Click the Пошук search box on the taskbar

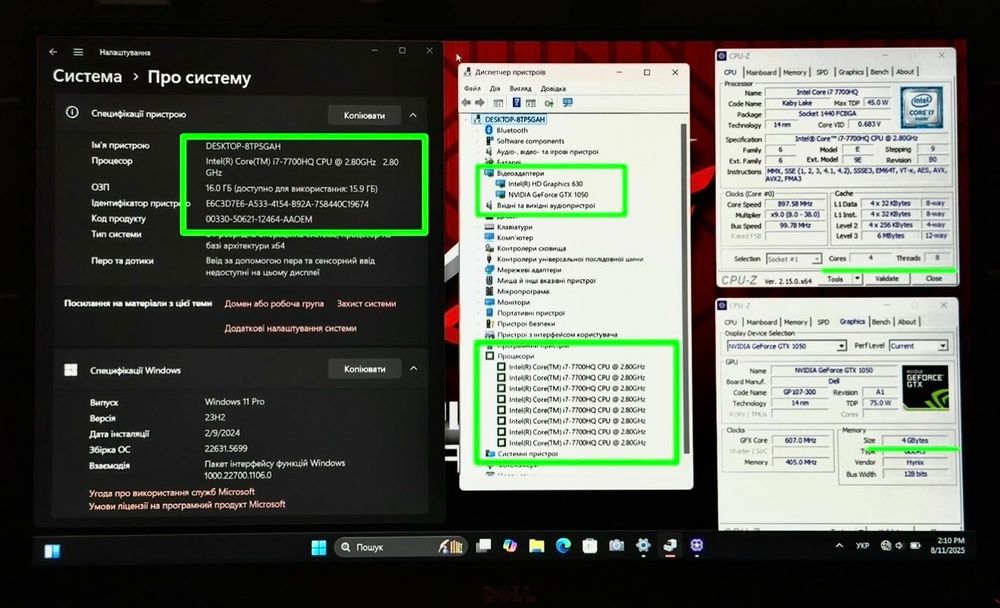coord(401,547)
